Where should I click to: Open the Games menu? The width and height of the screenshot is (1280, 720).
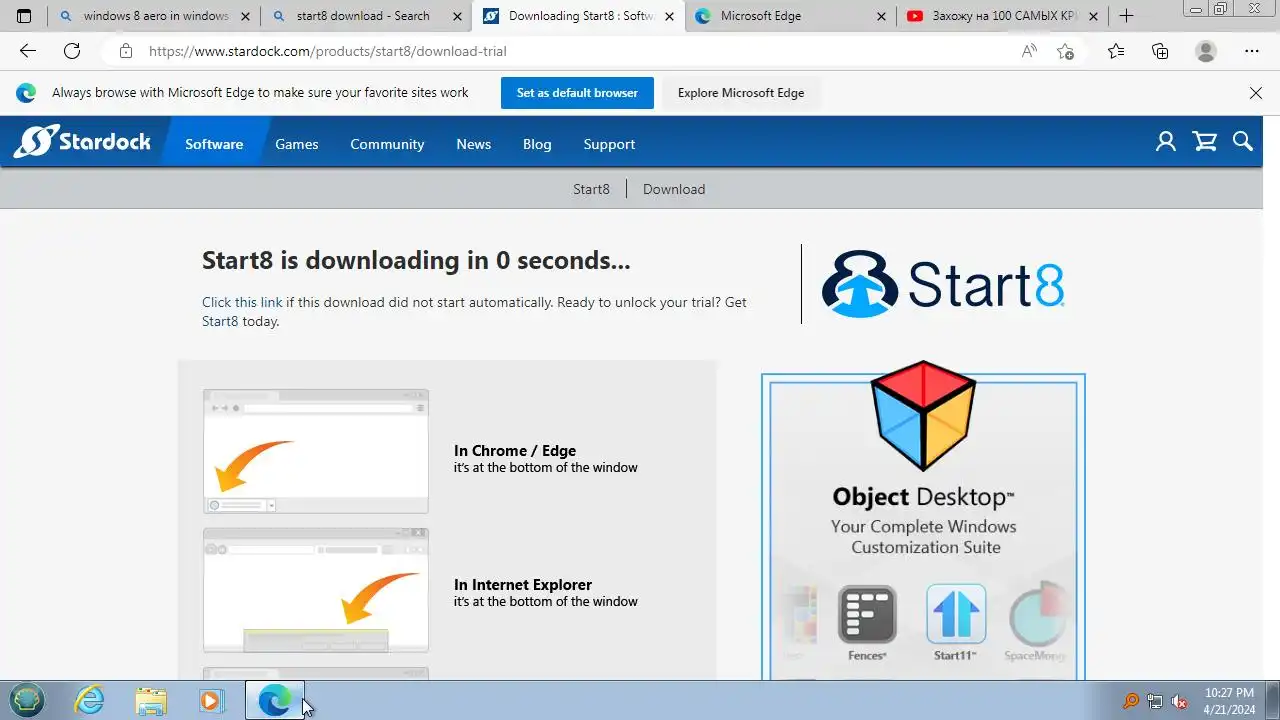tap(297, 144)
